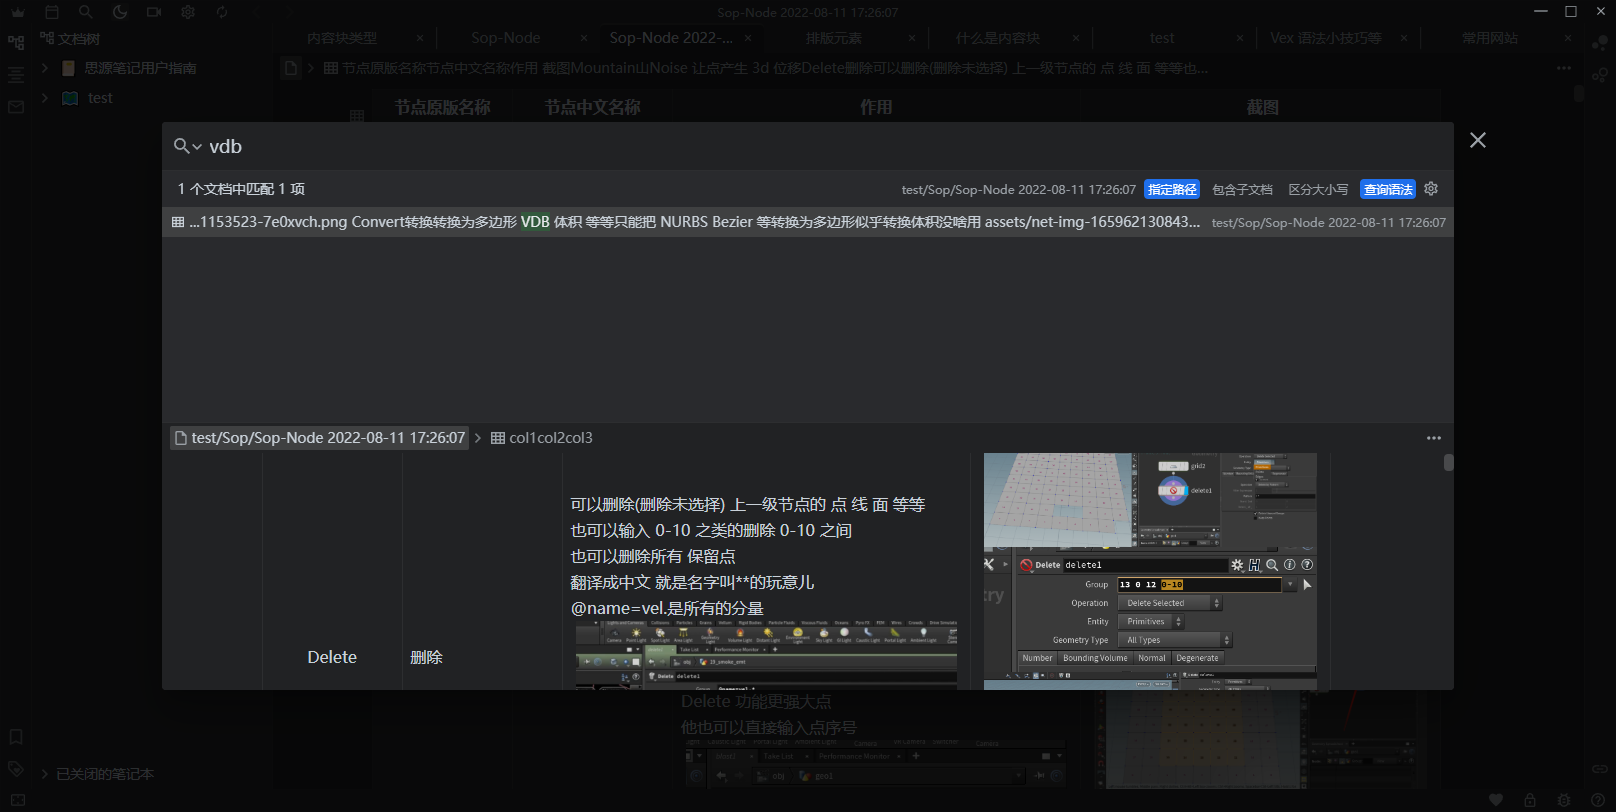Toggle the 查询语法 search option
1616x812 pixels.
(1389, 189)
